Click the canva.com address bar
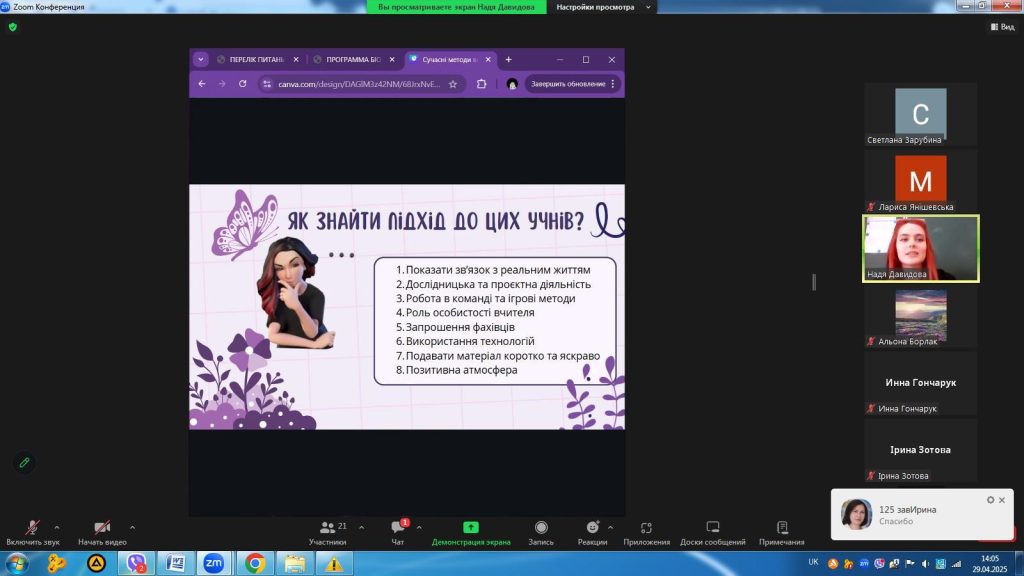Screen dimensions: 1024x576 point(361,84)
